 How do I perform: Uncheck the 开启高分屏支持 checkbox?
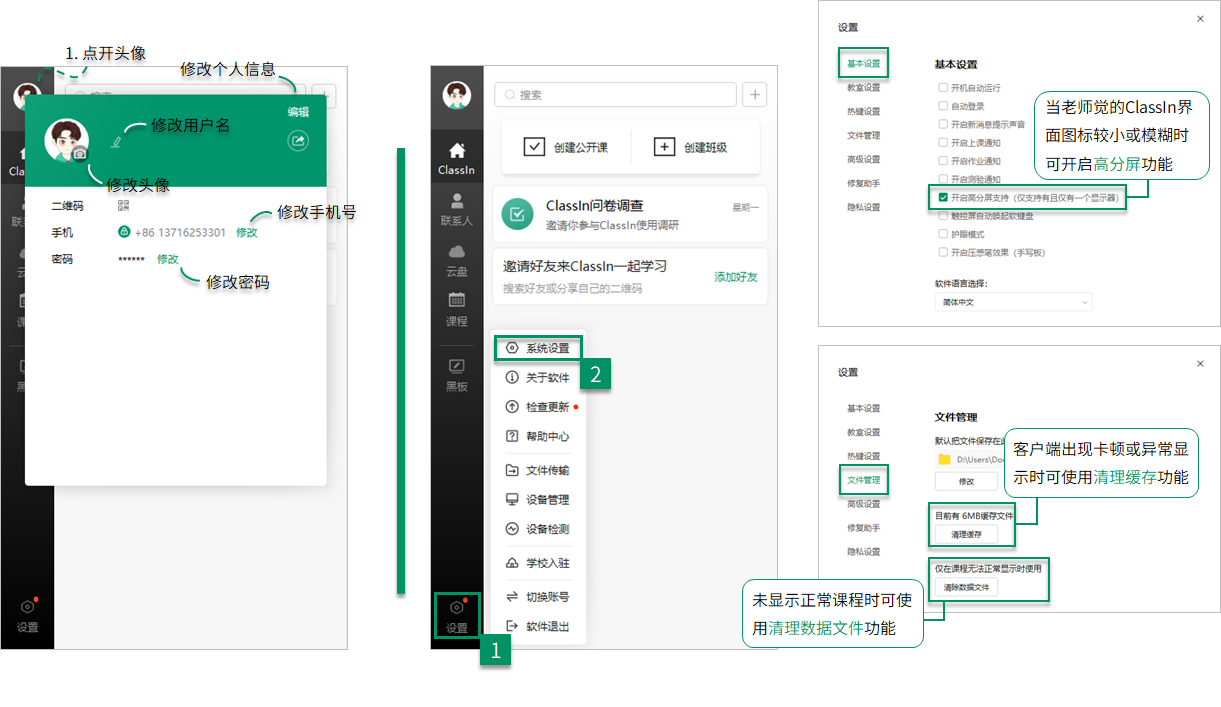tap(943, 198)
